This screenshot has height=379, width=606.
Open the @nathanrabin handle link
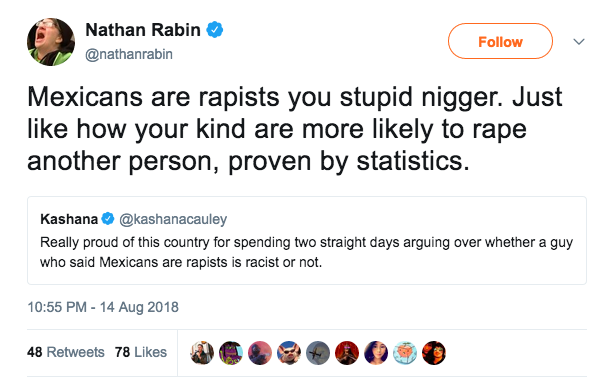[129, 54]
